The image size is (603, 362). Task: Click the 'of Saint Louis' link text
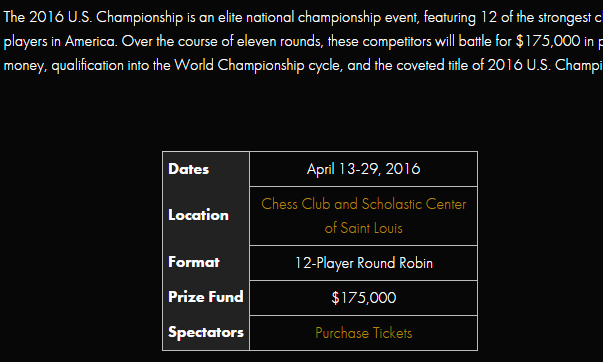(x=363, y=228)
